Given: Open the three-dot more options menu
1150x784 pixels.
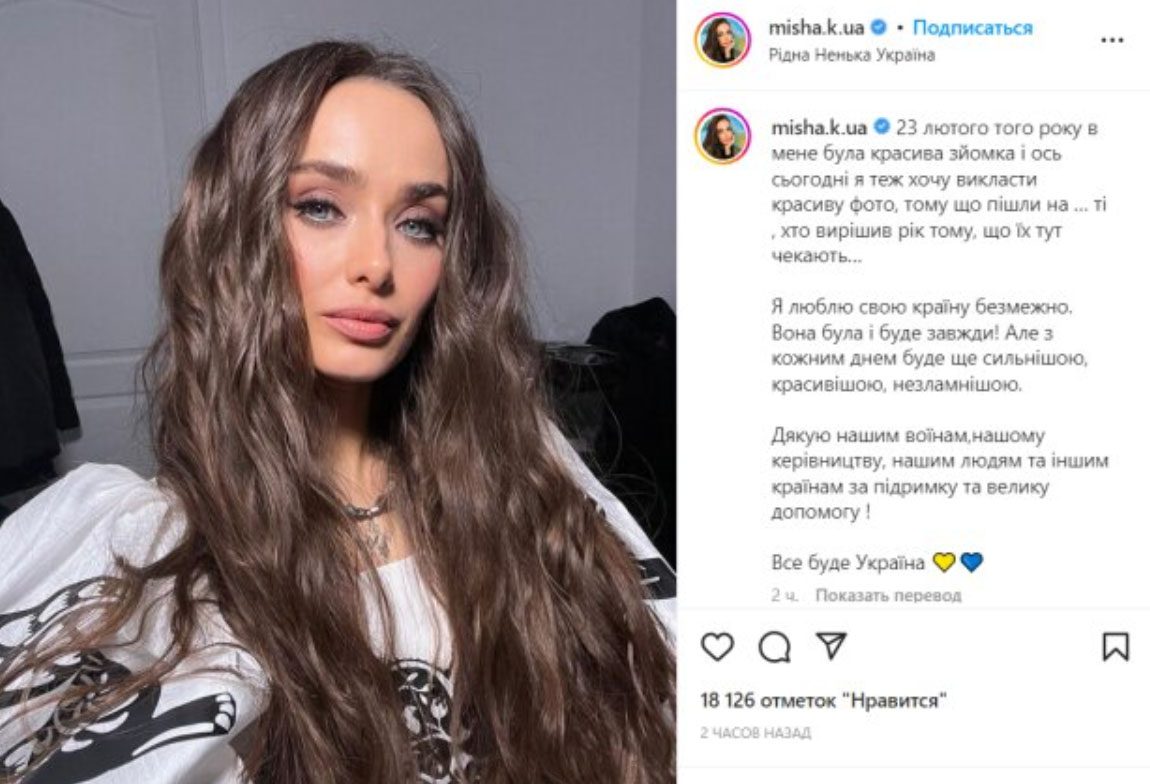Looking at the screenshot, I should [x=1112, y=40].
